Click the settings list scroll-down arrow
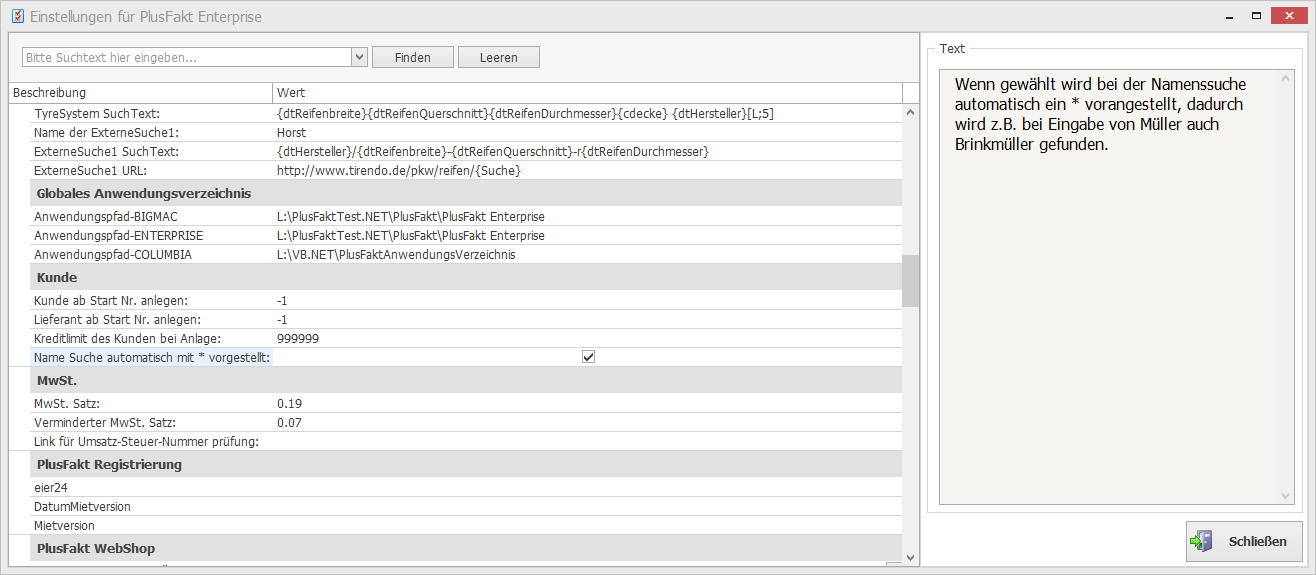This screenshot has height=575, width=1316. coord(911,558)
